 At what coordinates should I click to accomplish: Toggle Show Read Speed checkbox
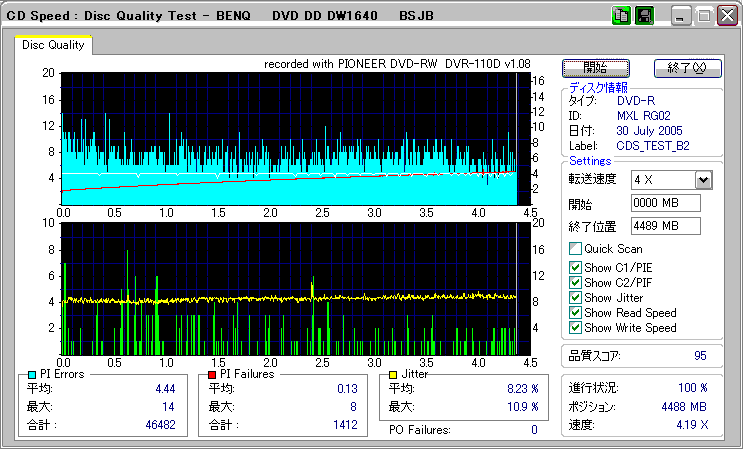click(575, 313)
